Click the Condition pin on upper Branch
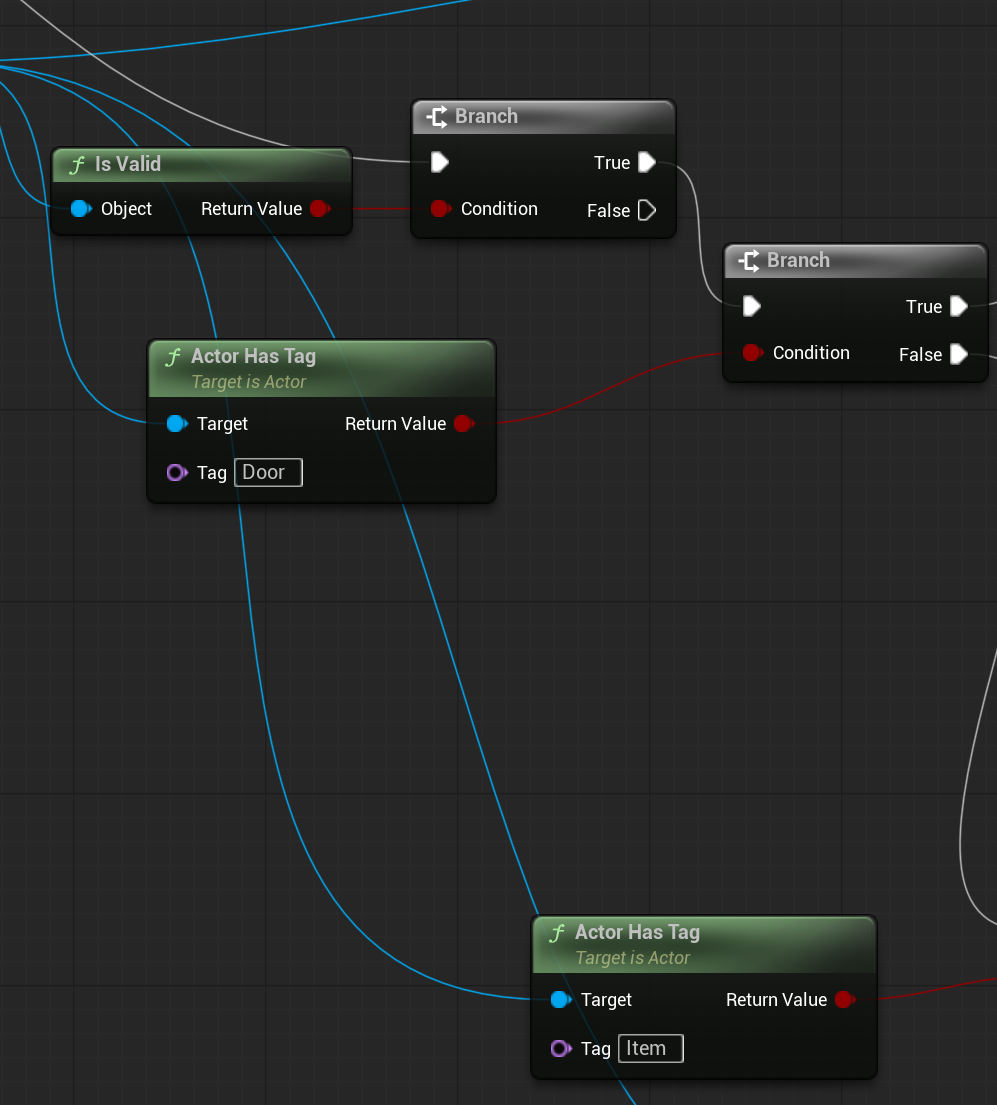 pos(440,209)
